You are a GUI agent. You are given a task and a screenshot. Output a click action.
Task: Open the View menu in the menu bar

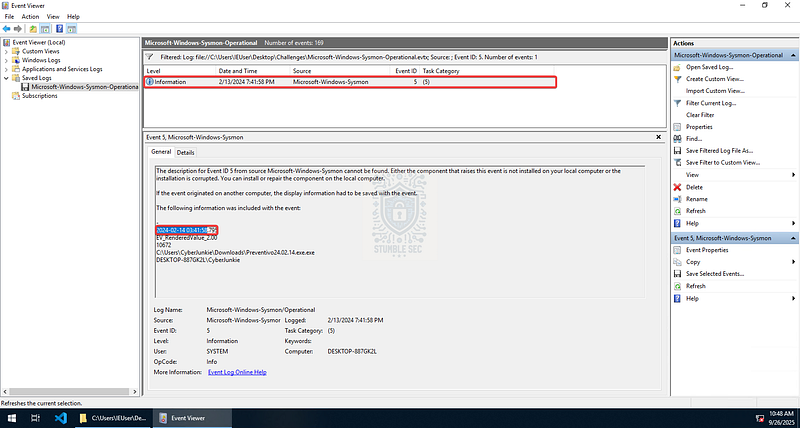[53, 17]
